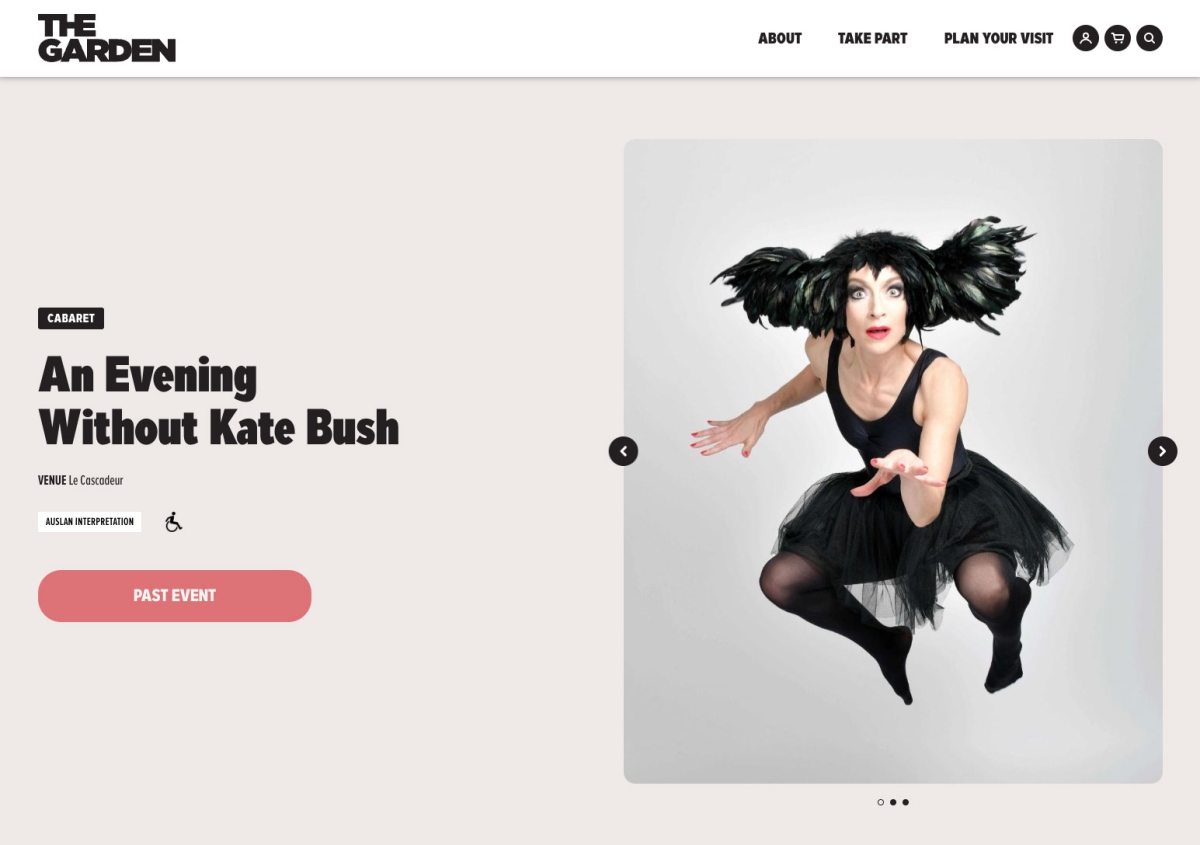Open the Plan Your Visit menu
Image resolution: width=1200 pixels, height=845 pixels.
click(998, 39)
